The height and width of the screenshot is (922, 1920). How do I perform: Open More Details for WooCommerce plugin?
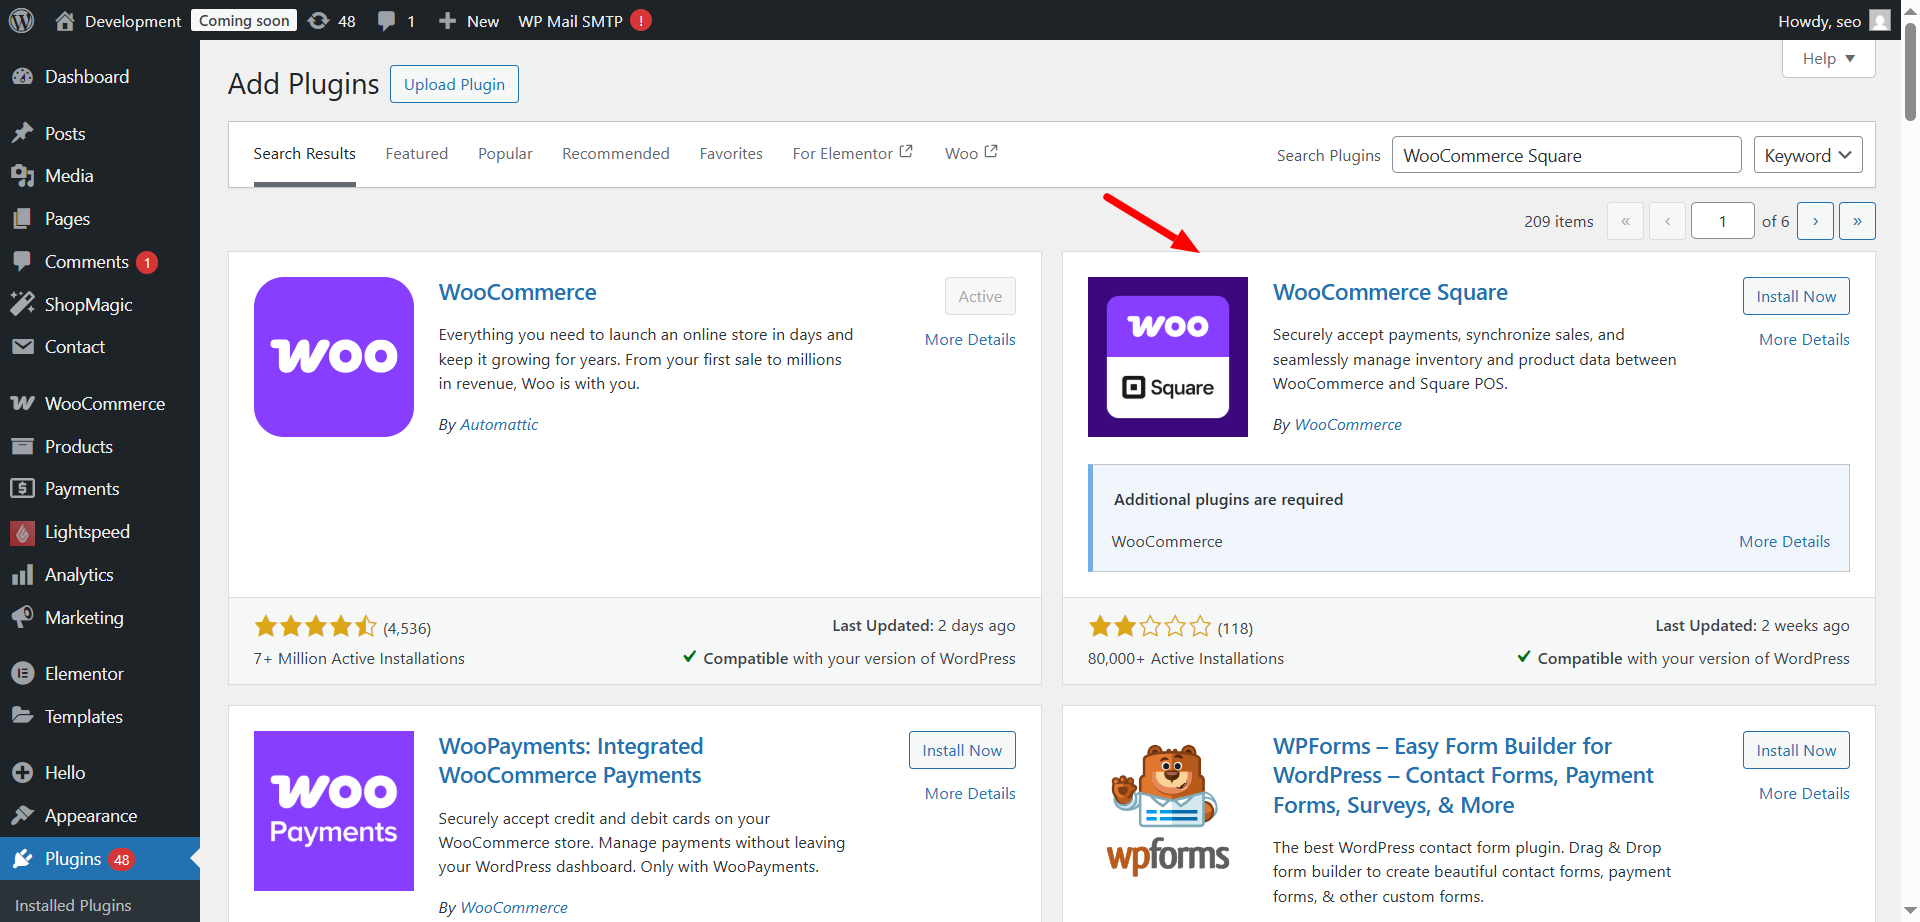click(x=970, y=340)
